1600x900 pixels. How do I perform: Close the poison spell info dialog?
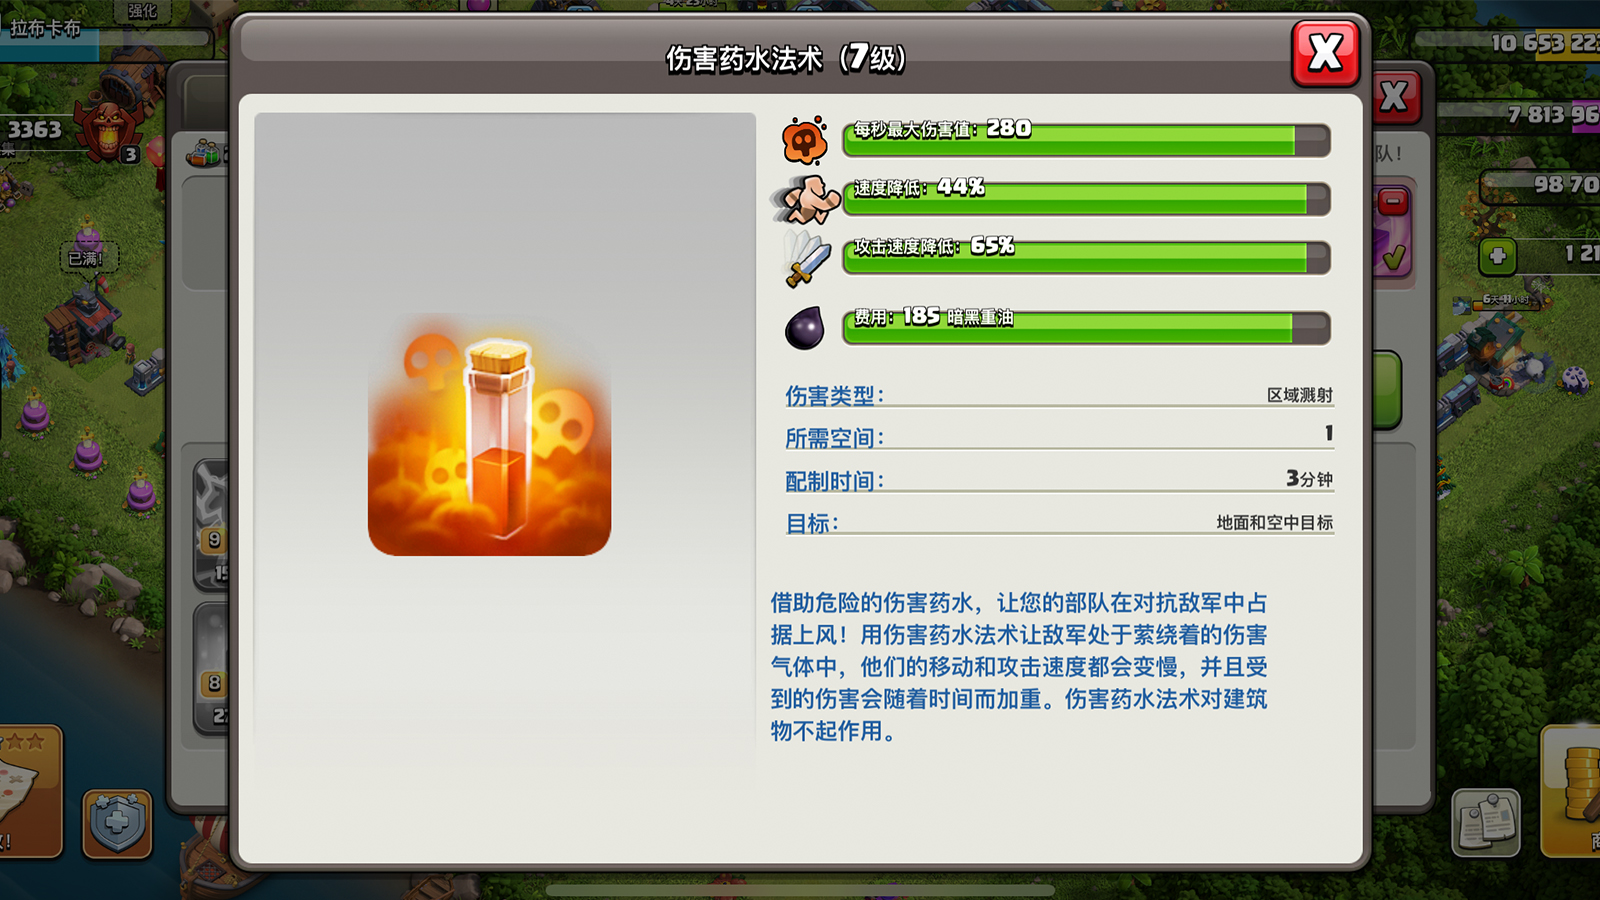click(x=1325, y=53)
